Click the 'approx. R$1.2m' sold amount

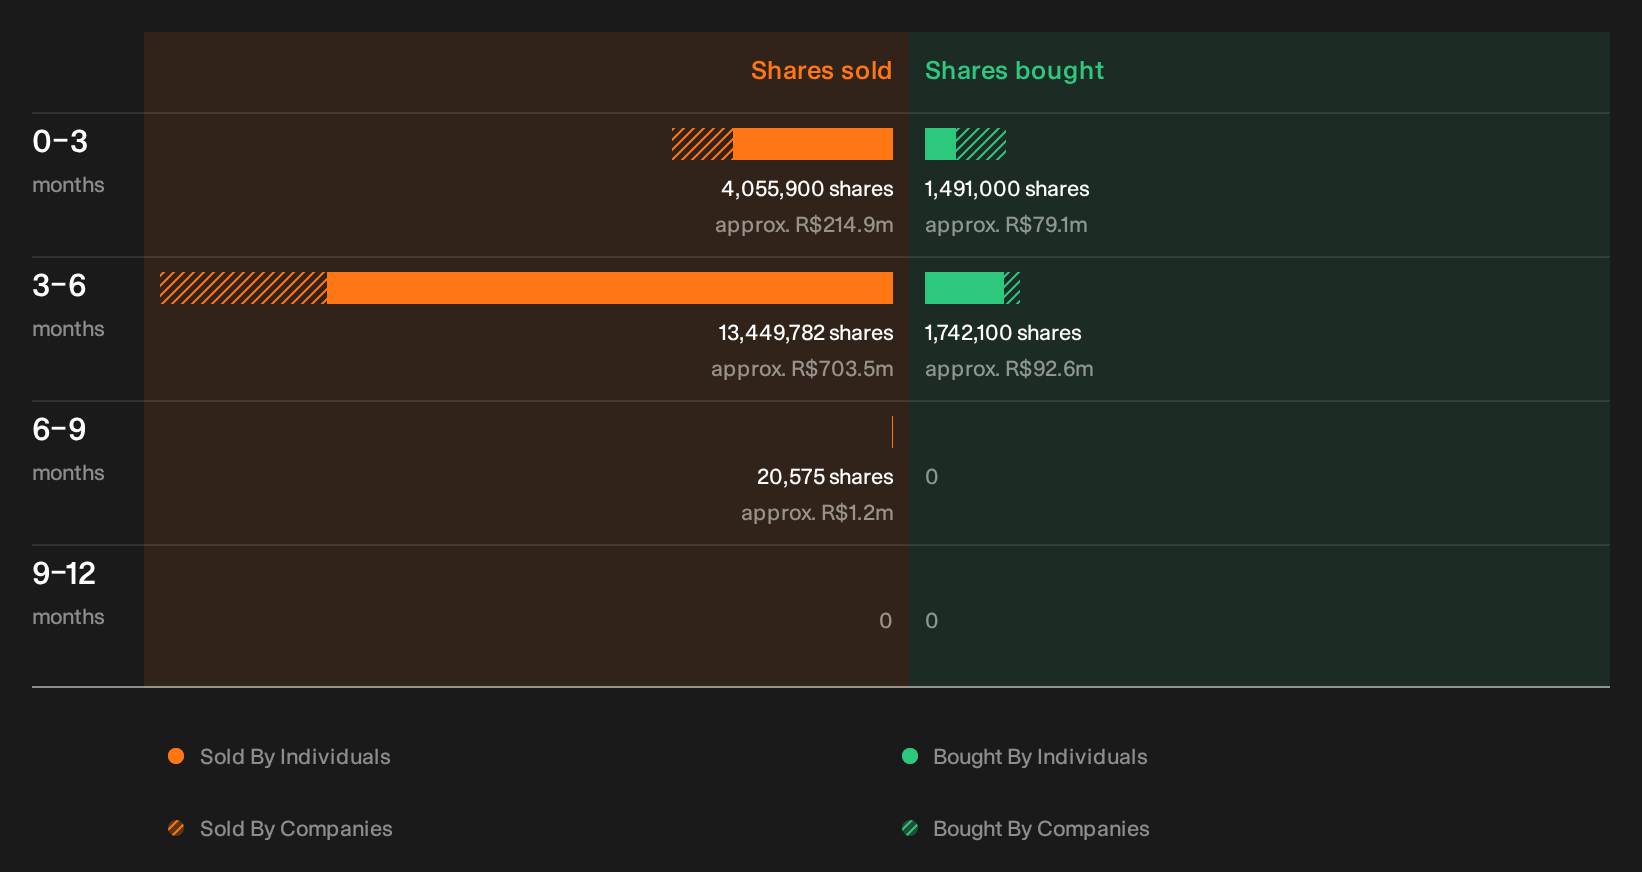click(817, 513)
